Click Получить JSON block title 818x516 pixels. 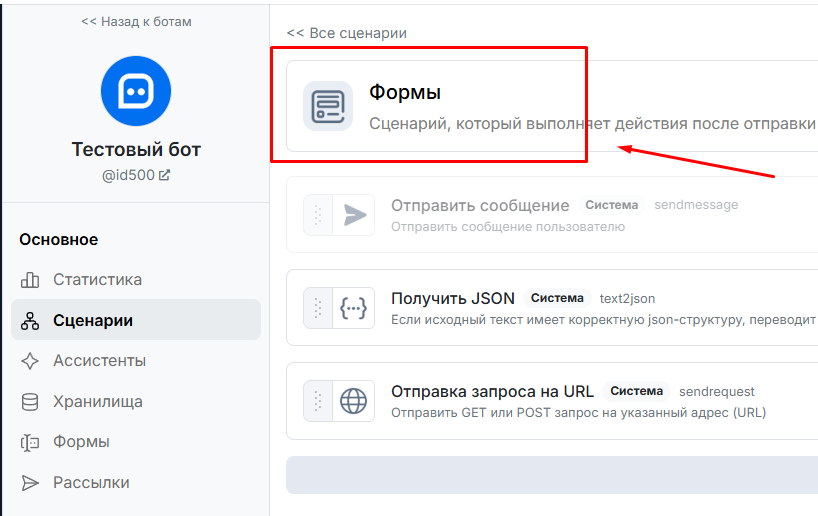click(x=453, y=298)
